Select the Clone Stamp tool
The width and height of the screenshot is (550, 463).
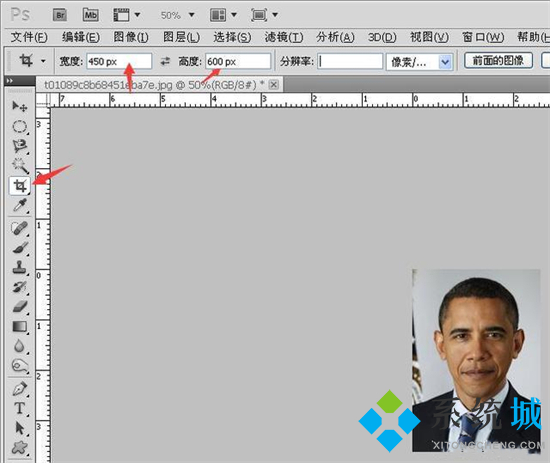tap(20, 267)
